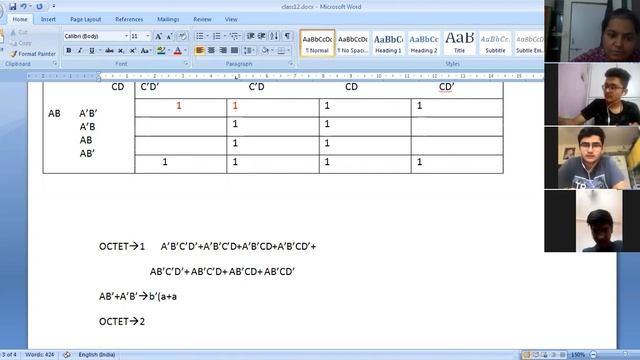Toggle superscript formatting

[133, 51]
